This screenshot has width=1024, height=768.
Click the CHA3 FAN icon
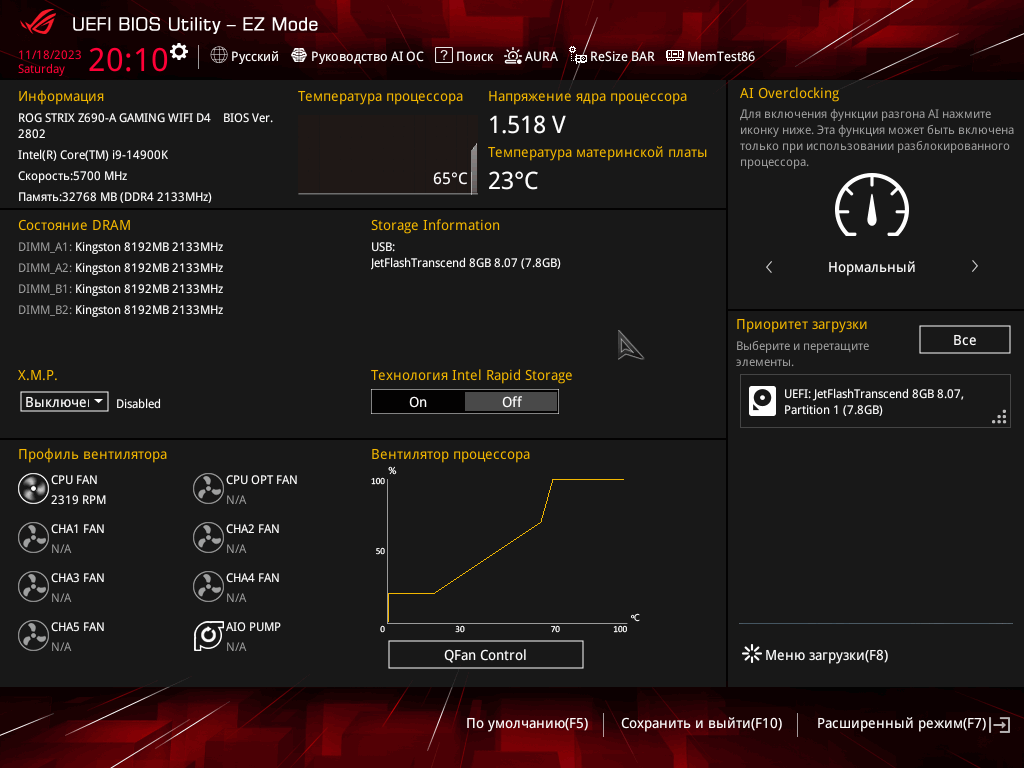[x=33, y=587]
